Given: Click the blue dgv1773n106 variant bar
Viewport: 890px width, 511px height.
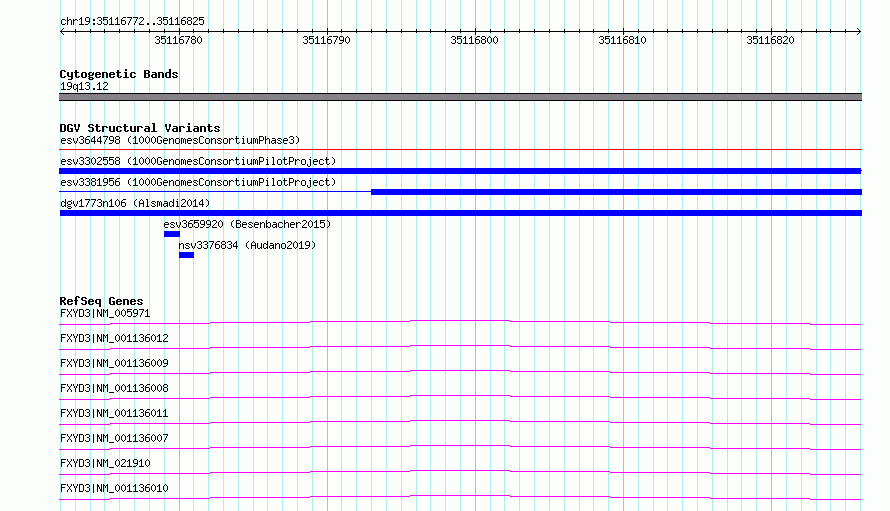Looking at the screenshot, I should coord(460,213).
